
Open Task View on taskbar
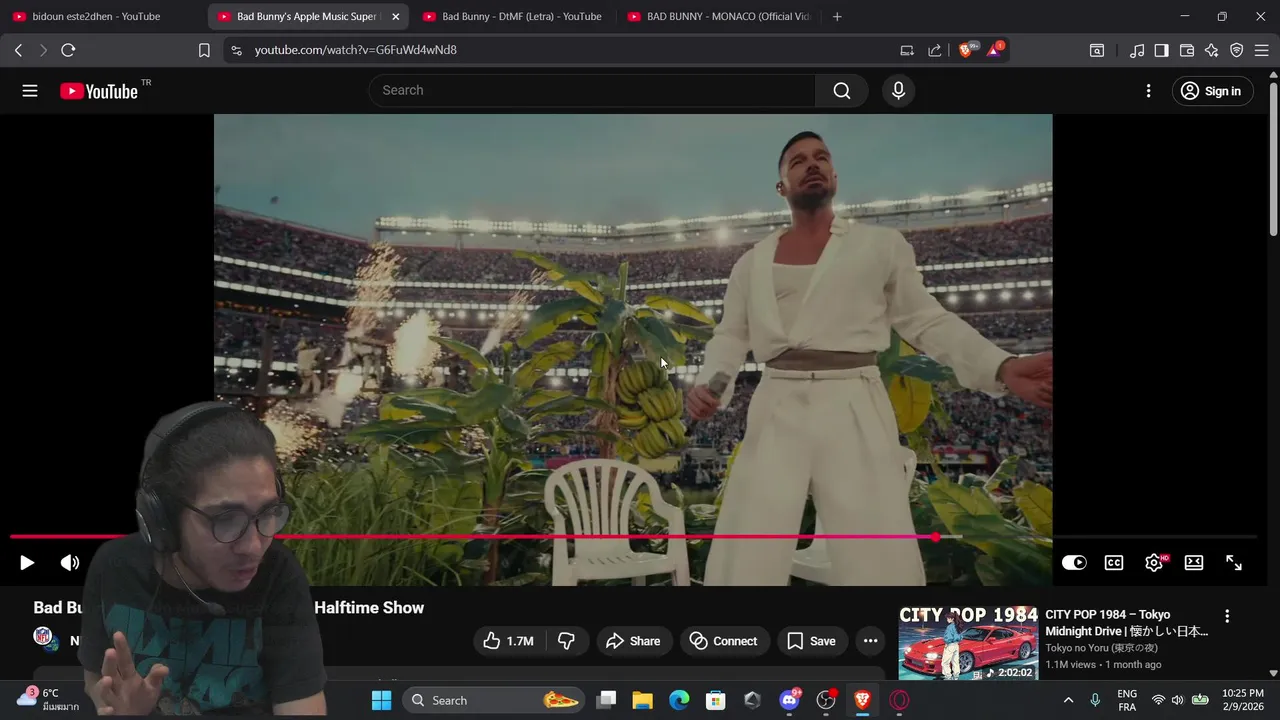click(606, 700)
